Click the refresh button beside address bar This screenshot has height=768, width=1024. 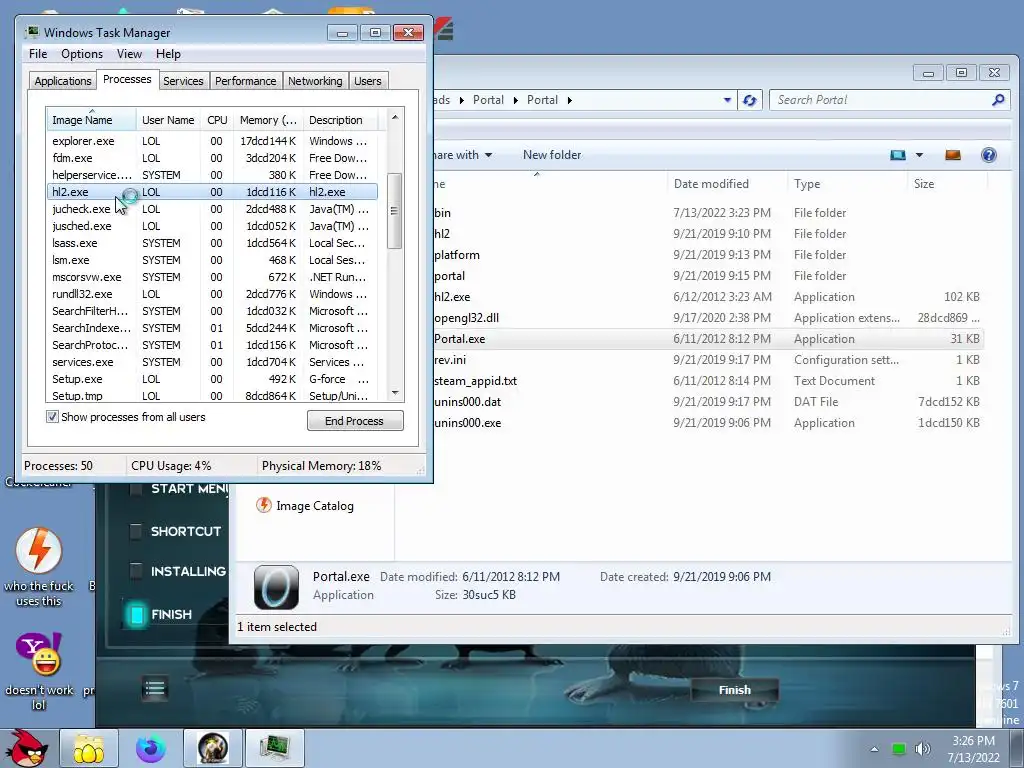click(x=750, y=100)
